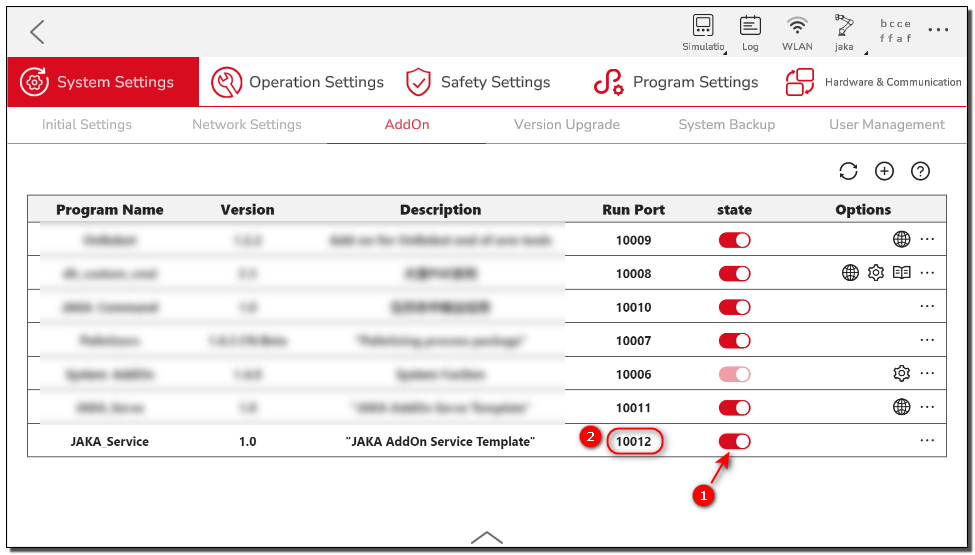Image resolution: width=975 pixels, height=555 pixels.
Task: Open the AddOn help question icon
Action: pyautogui.click(x=920, y=171)
